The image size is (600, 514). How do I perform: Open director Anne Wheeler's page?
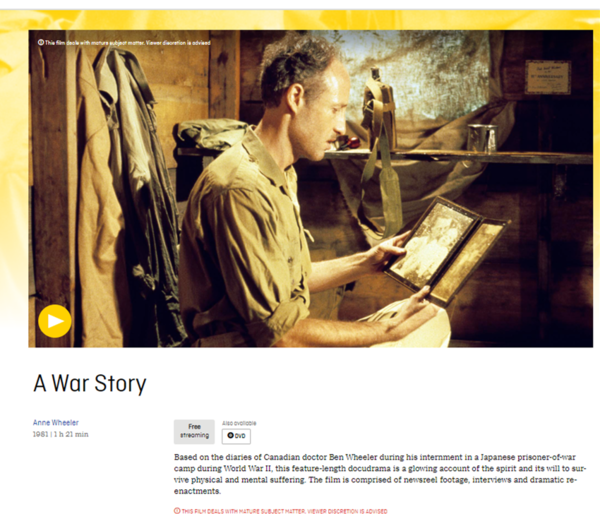[56, 423]
